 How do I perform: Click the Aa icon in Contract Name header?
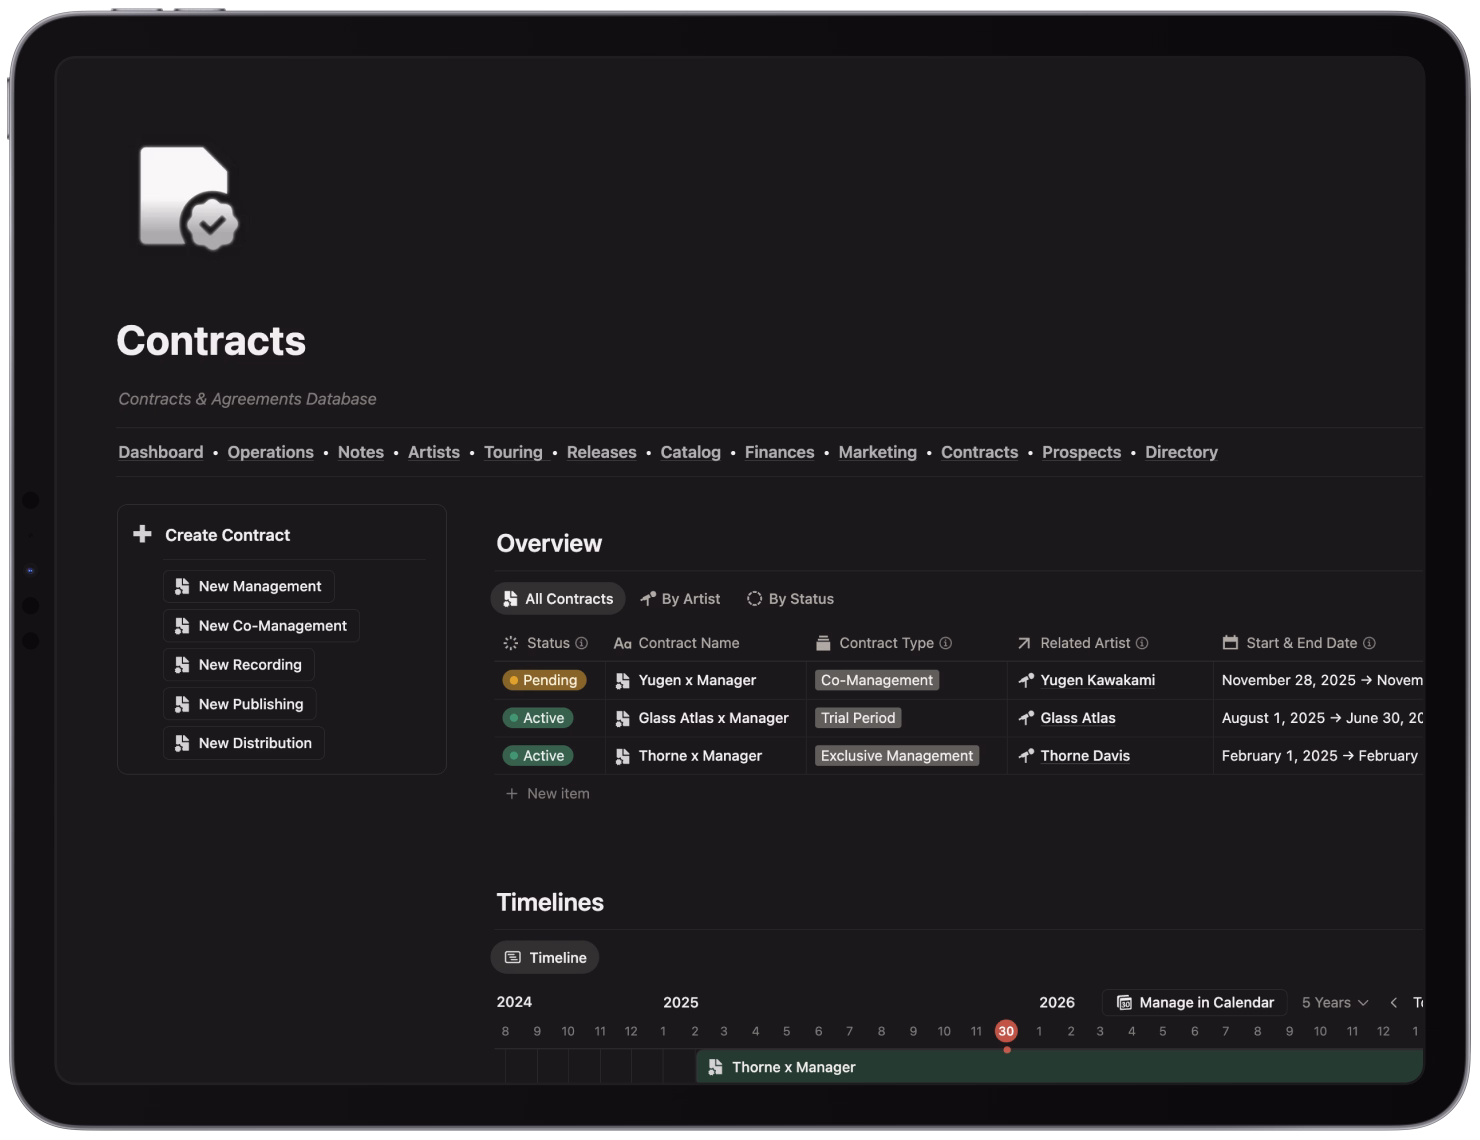622,643
